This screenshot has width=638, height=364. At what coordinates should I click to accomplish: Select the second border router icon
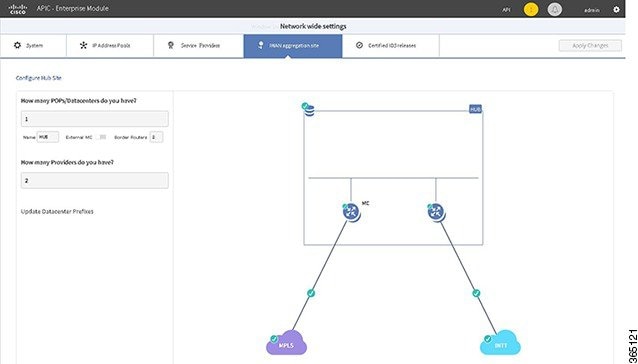coord(436,212)
